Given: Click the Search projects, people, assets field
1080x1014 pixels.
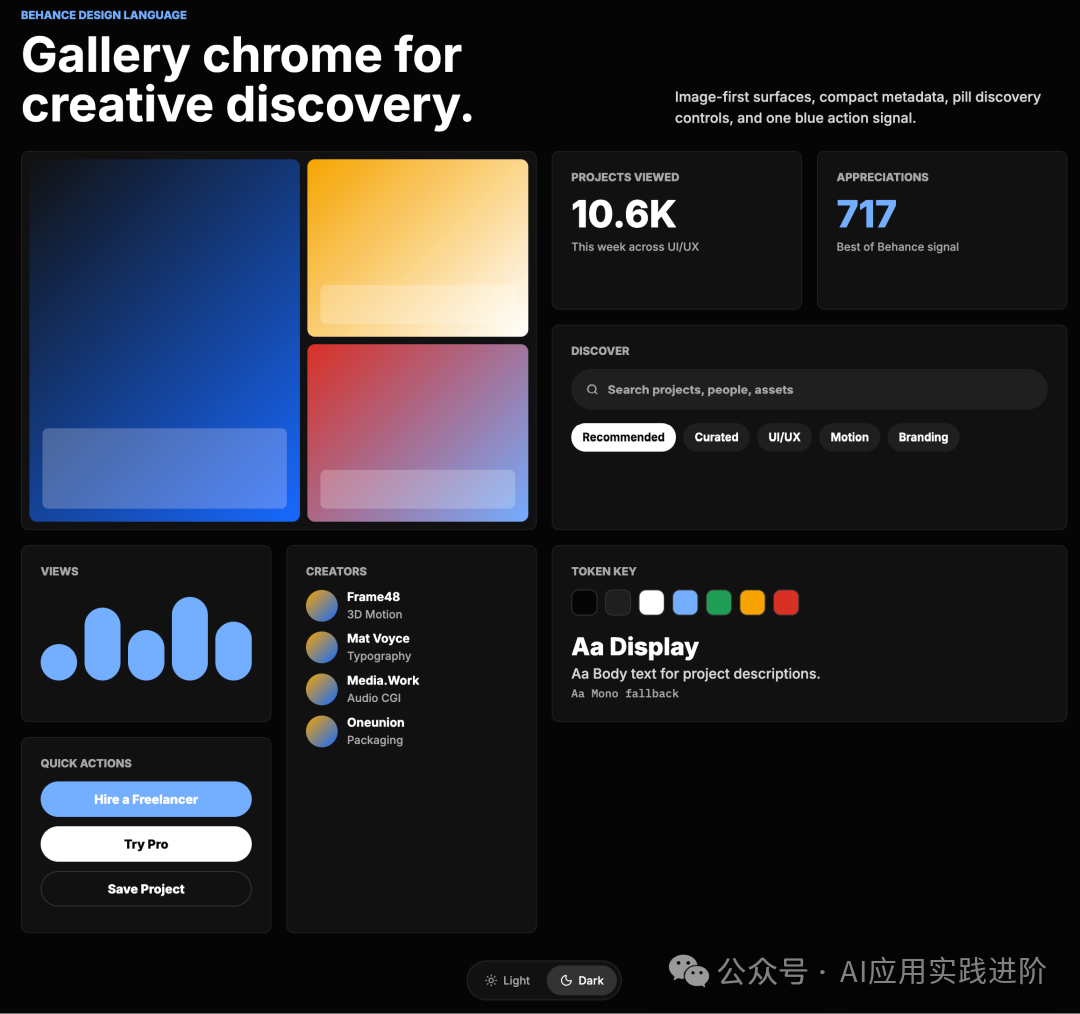Looking at the screenshot, I should coord(809,390).
